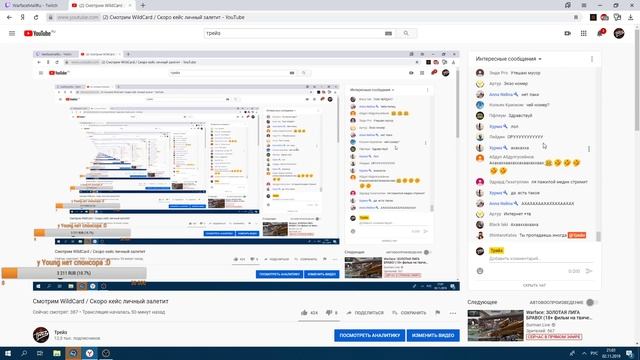Open the Treiks channel name link
The image size is (640, 360).
click(60, 332)
